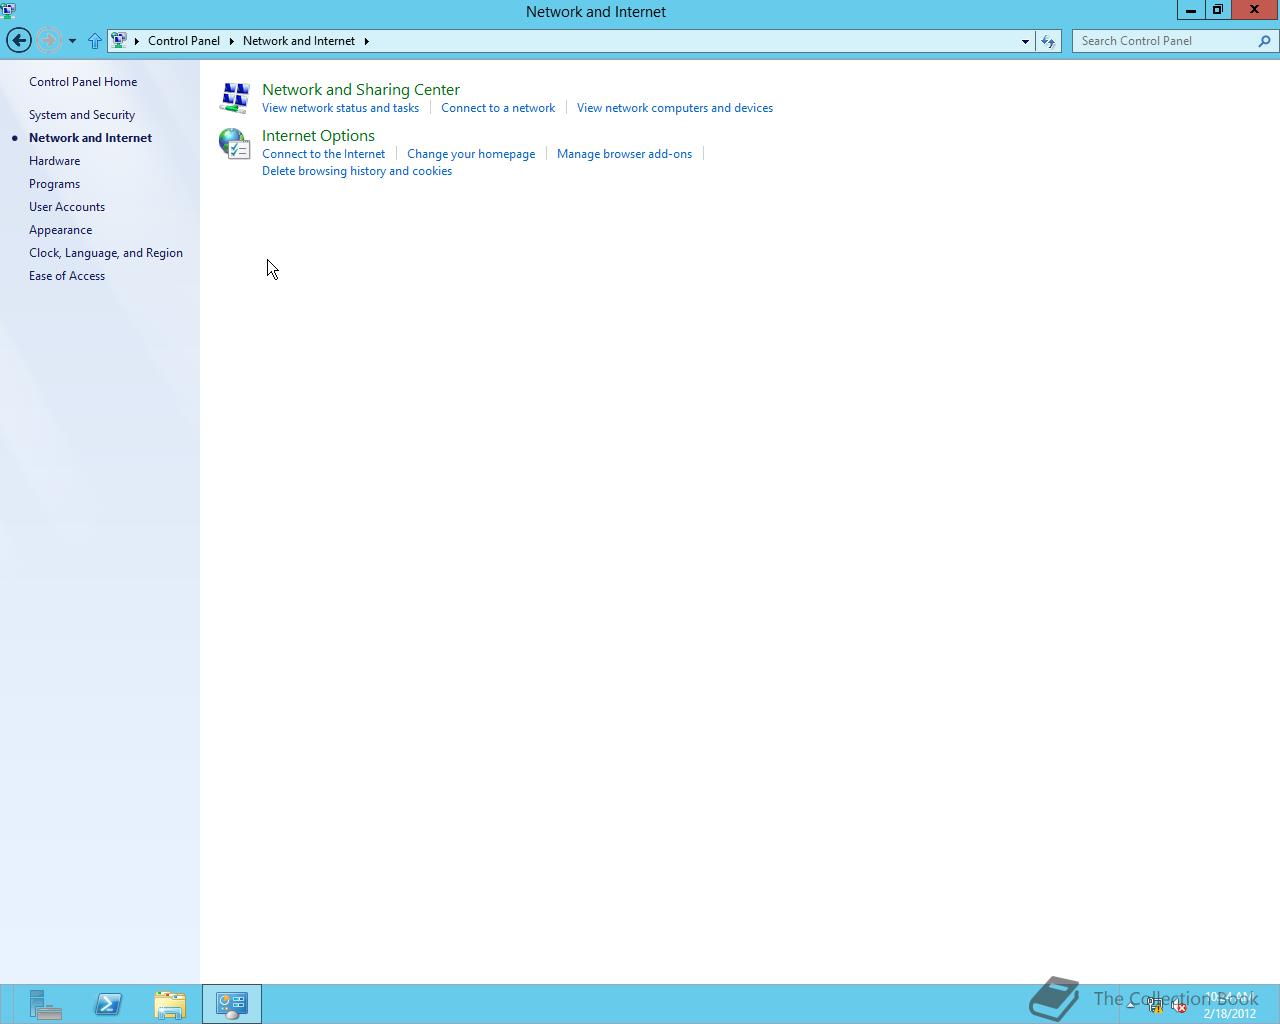This screenshot has width=1280, height=1024.
Task: Click the Back navigation arrow
Action: click(18, 40)
